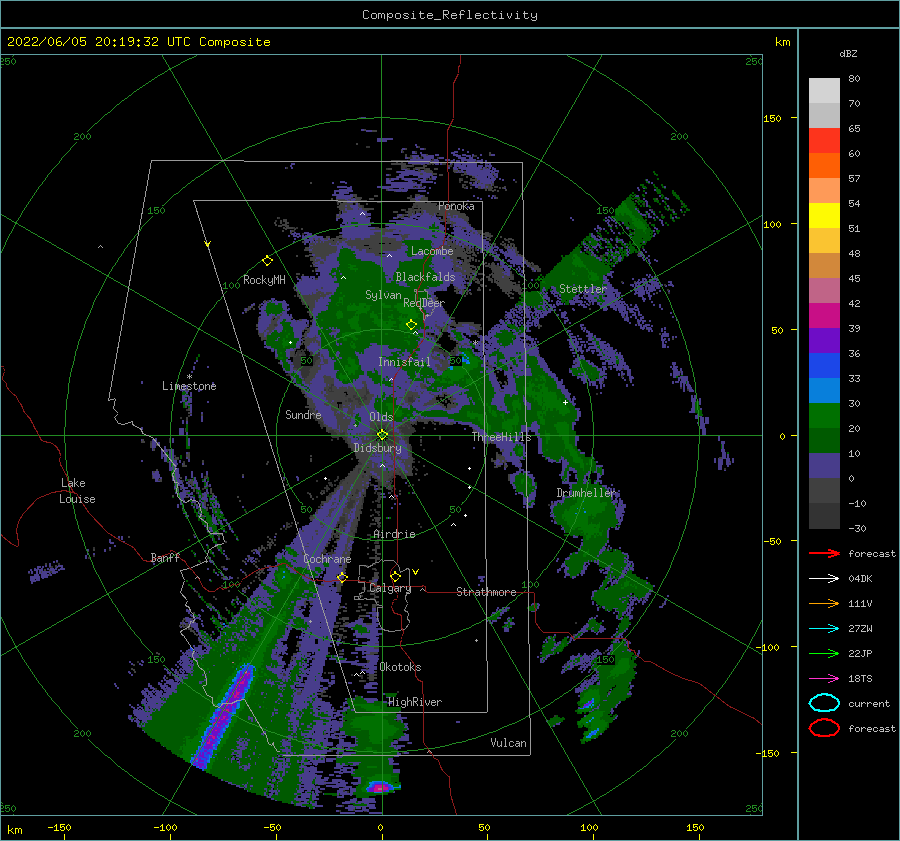Pick the purple swatch between 10 and 0
Viewport: 900px width, 841px height.
[824, 466]
